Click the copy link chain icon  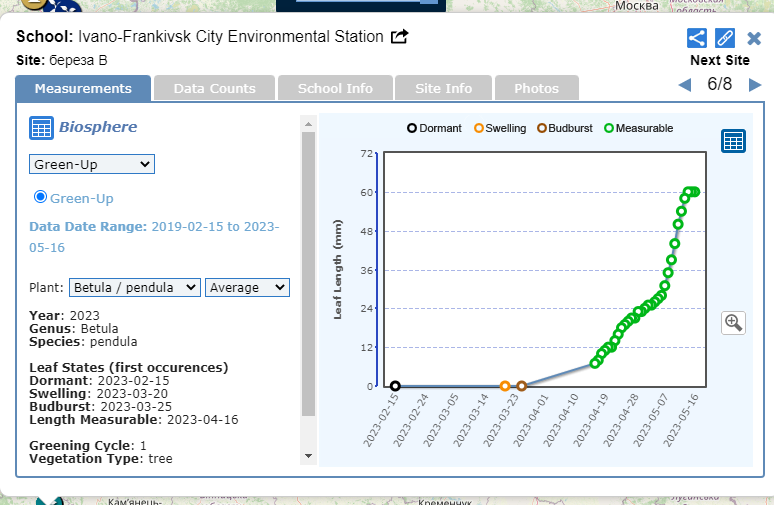(x=725, y=39)
